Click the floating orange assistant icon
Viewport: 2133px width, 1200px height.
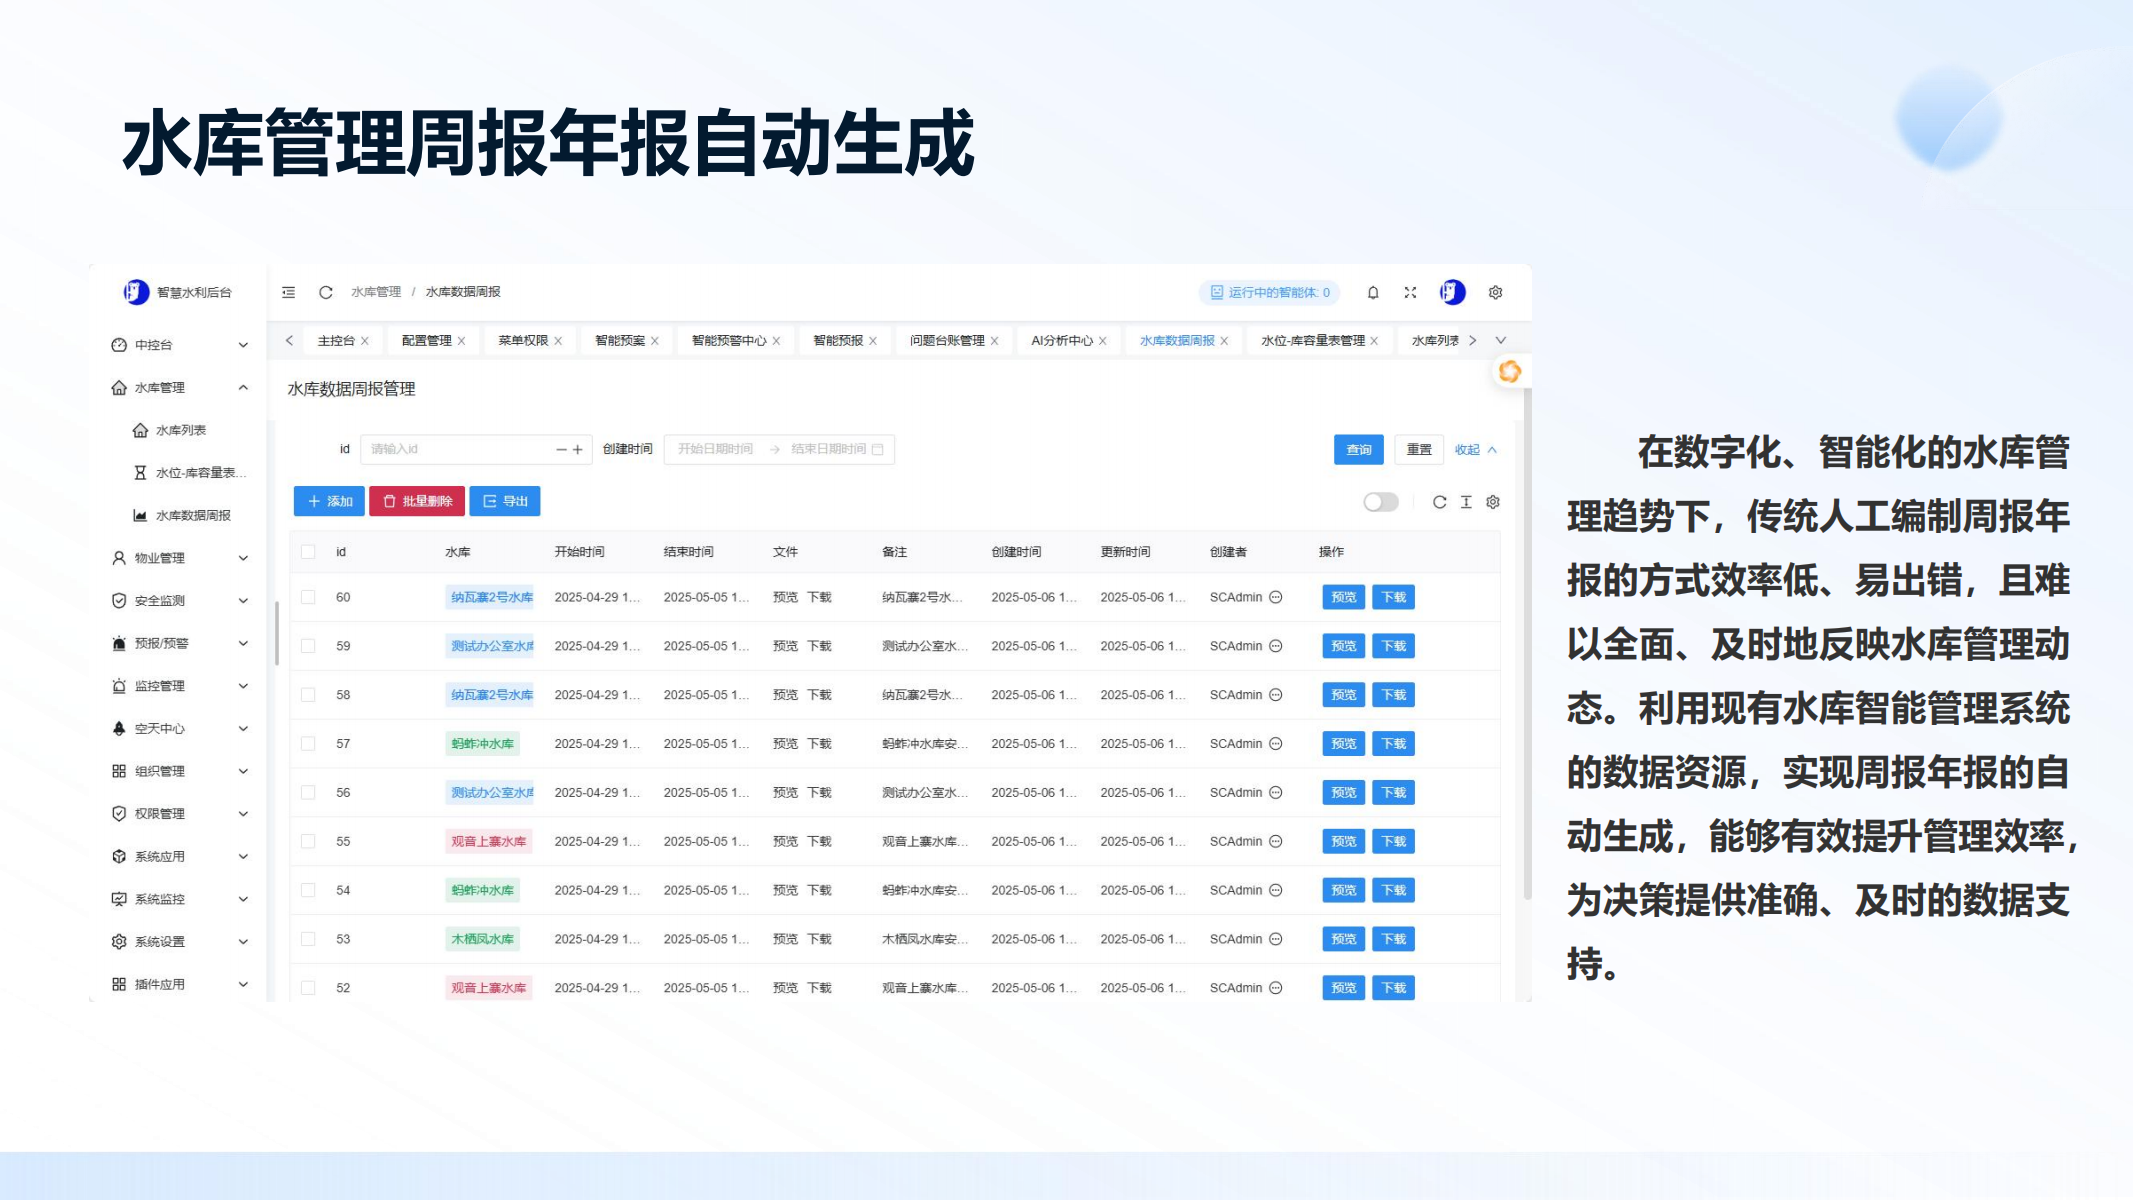[1509, 372]
